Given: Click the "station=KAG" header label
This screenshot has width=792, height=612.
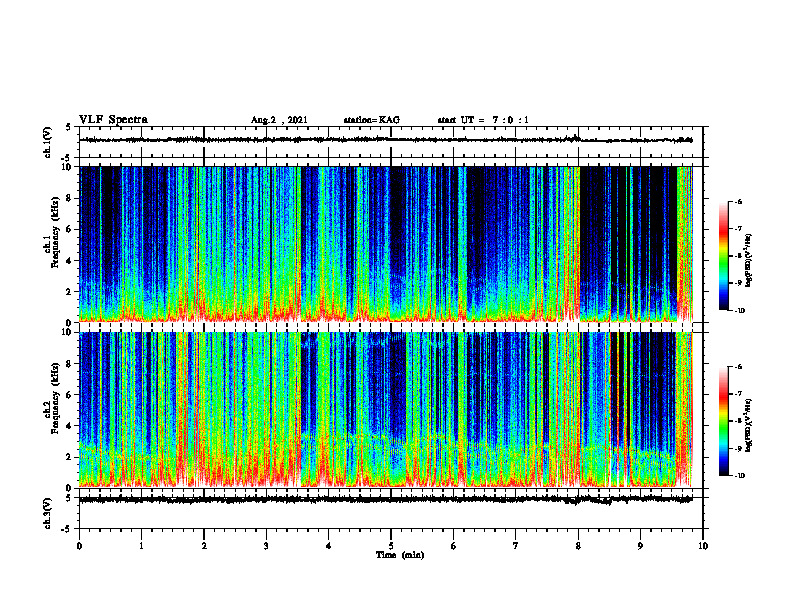Looking at the screenshot, I should tap(371, 120).
